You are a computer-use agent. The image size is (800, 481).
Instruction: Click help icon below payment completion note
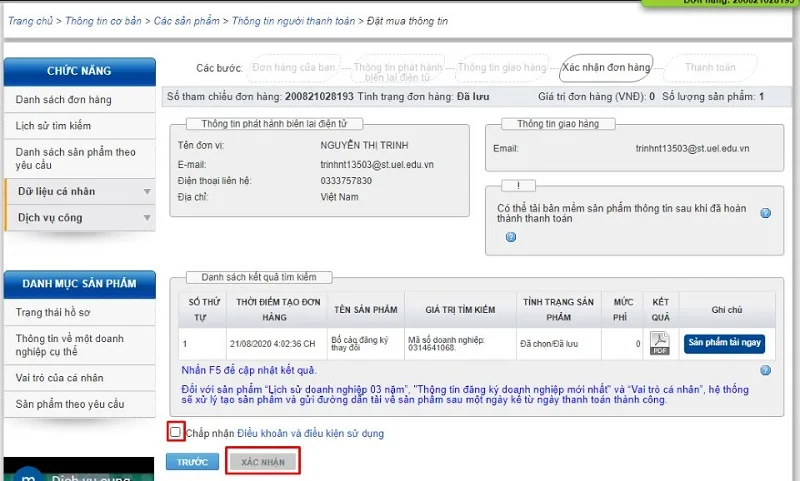tap(511, 237)
